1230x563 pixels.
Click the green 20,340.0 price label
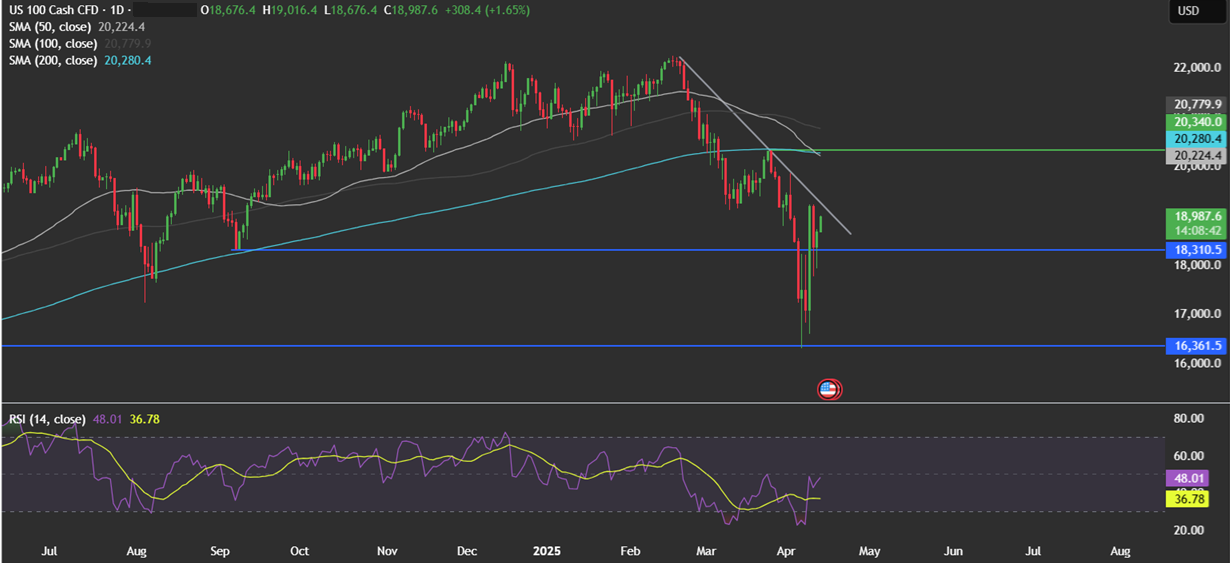click(x=1196, y=121)
